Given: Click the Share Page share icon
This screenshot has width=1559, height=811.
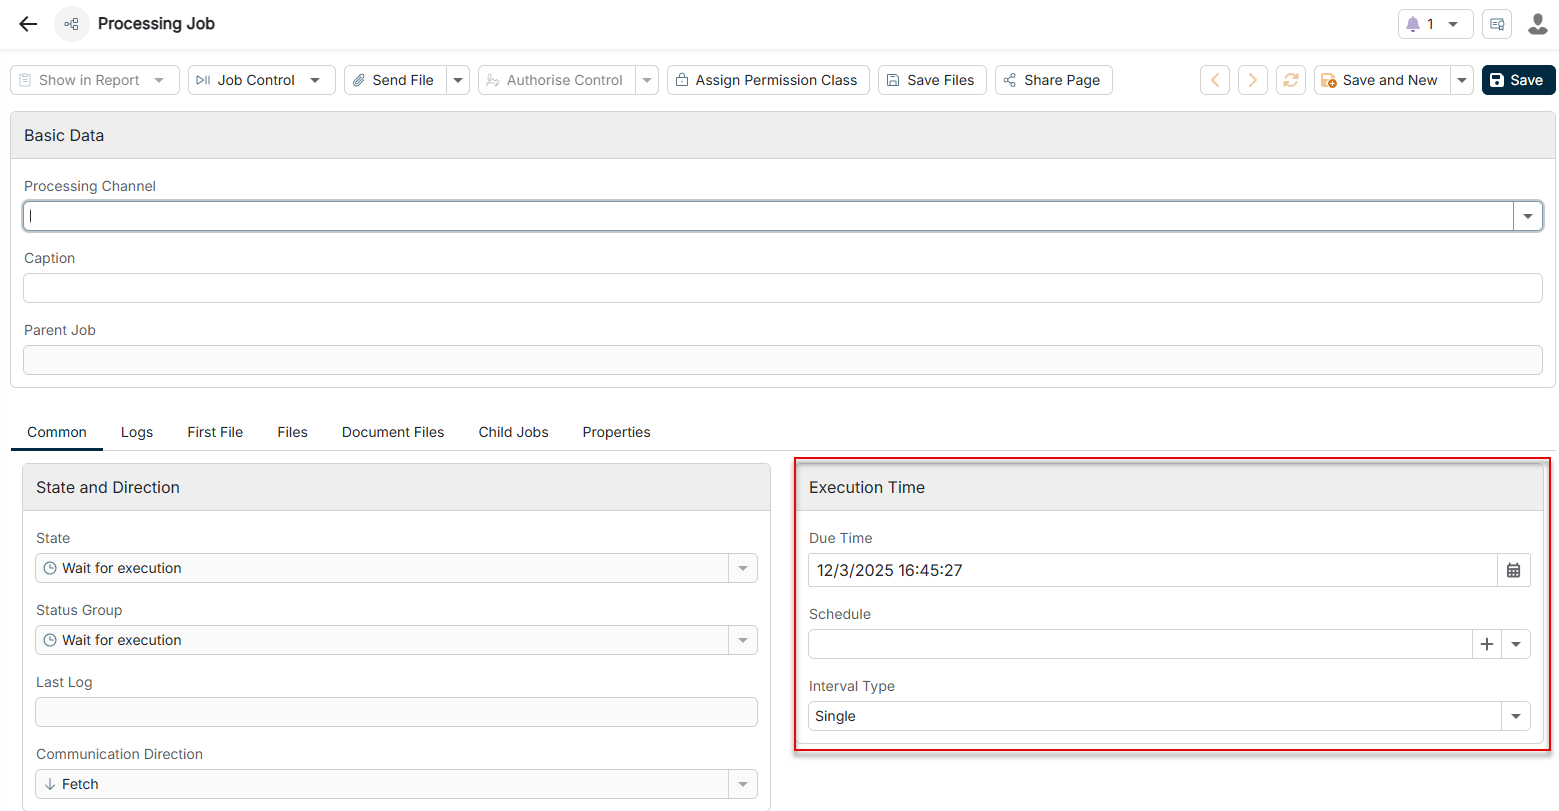Looking at the screenshot, I should [1010, 80].
